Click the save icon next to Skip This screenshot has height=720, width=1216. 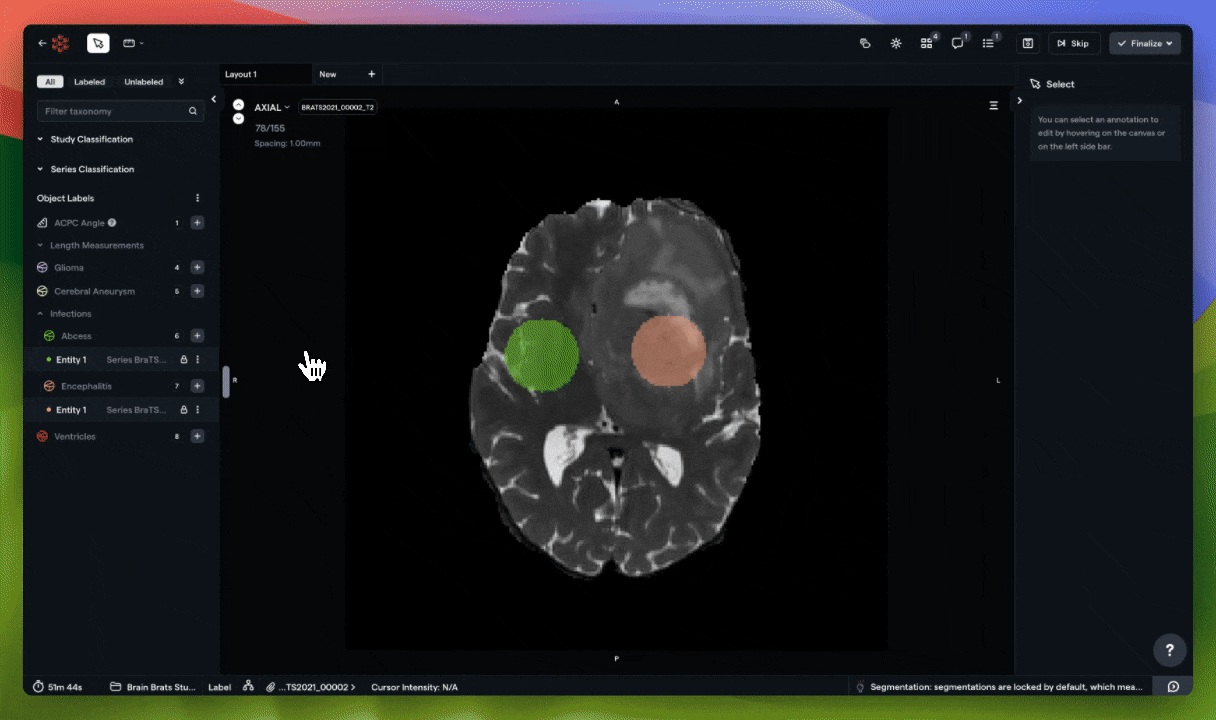[x=1027, y=43]
